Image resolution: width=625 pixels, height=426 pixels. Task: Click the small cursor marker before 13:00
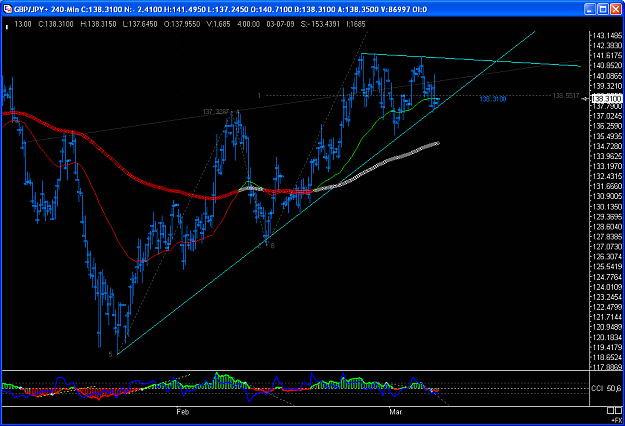[7, 27]
